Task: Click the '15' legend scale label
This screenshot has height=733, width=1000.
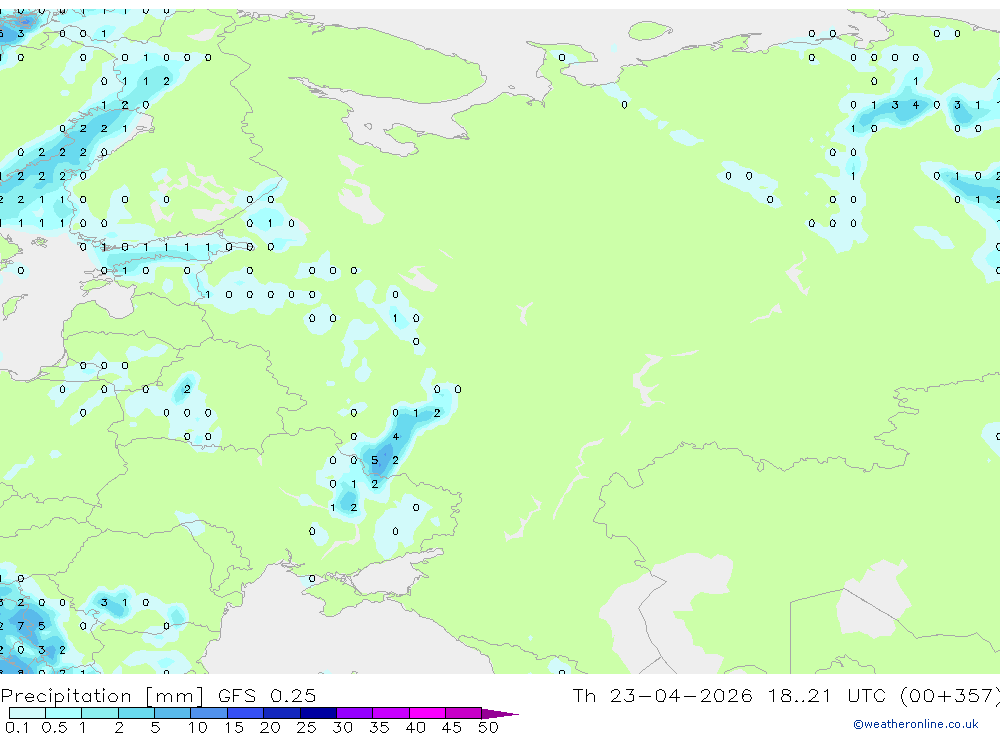Action: (x=234, y=727)
